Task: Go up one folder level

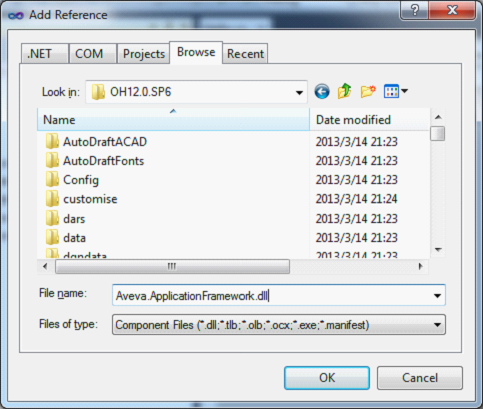Action: pos(345,91)
